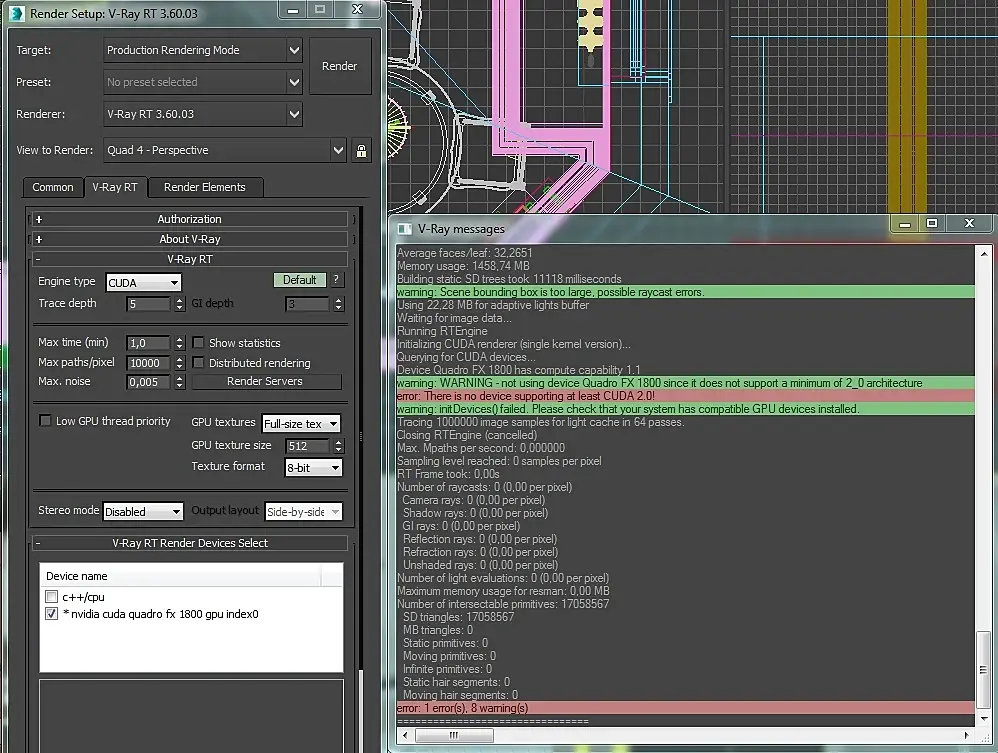This screenshot has width=998, height=753.
Task: Open the Target rendering mode dropdown
Action: tap(202, 50)
